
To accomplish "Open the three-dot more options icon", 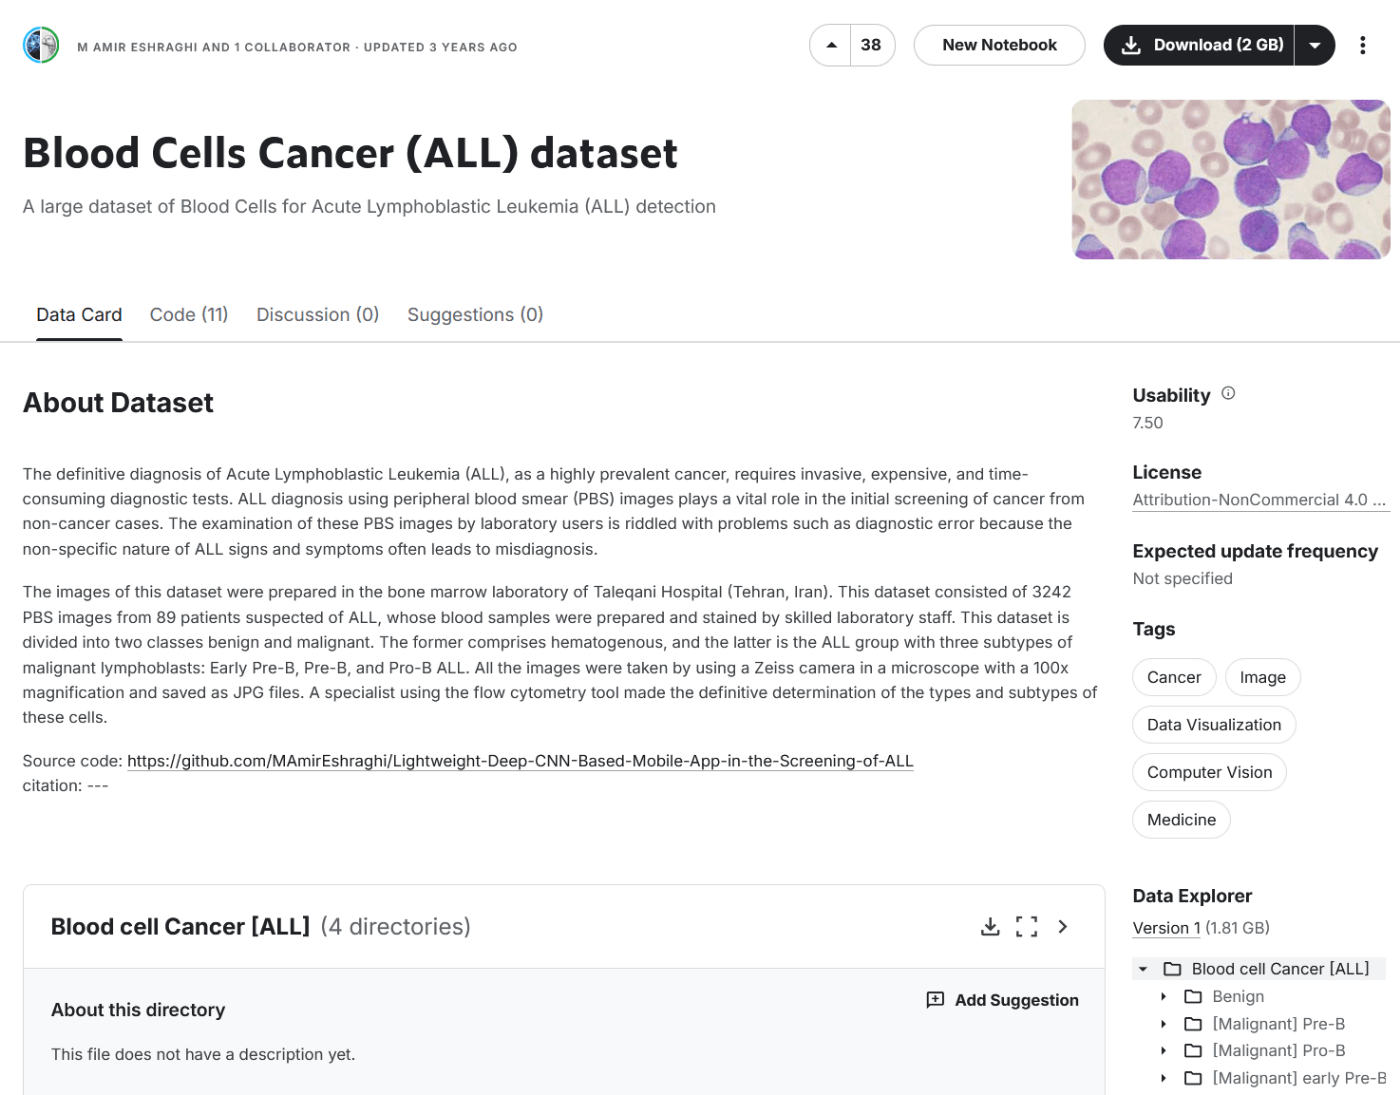I will (x=1363, y=44).
